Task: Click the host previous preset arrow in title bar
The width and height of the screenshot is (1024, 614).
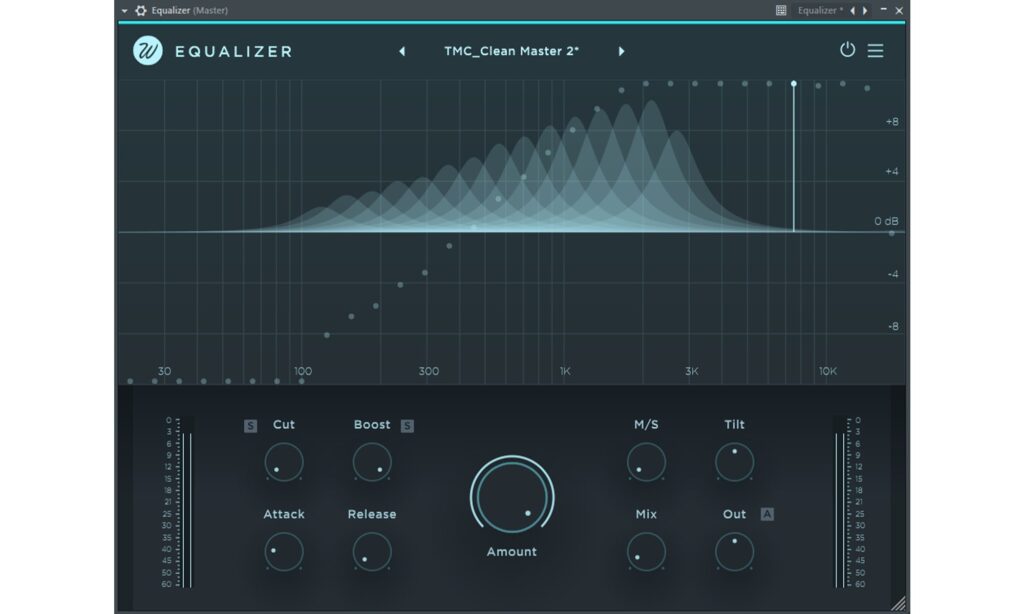Action: (x=852, y=10)
